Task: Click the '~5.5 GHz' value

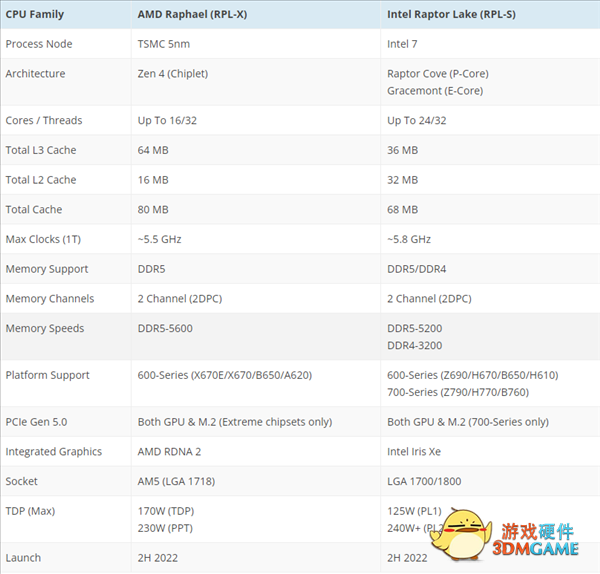Action: coord(159,239)
